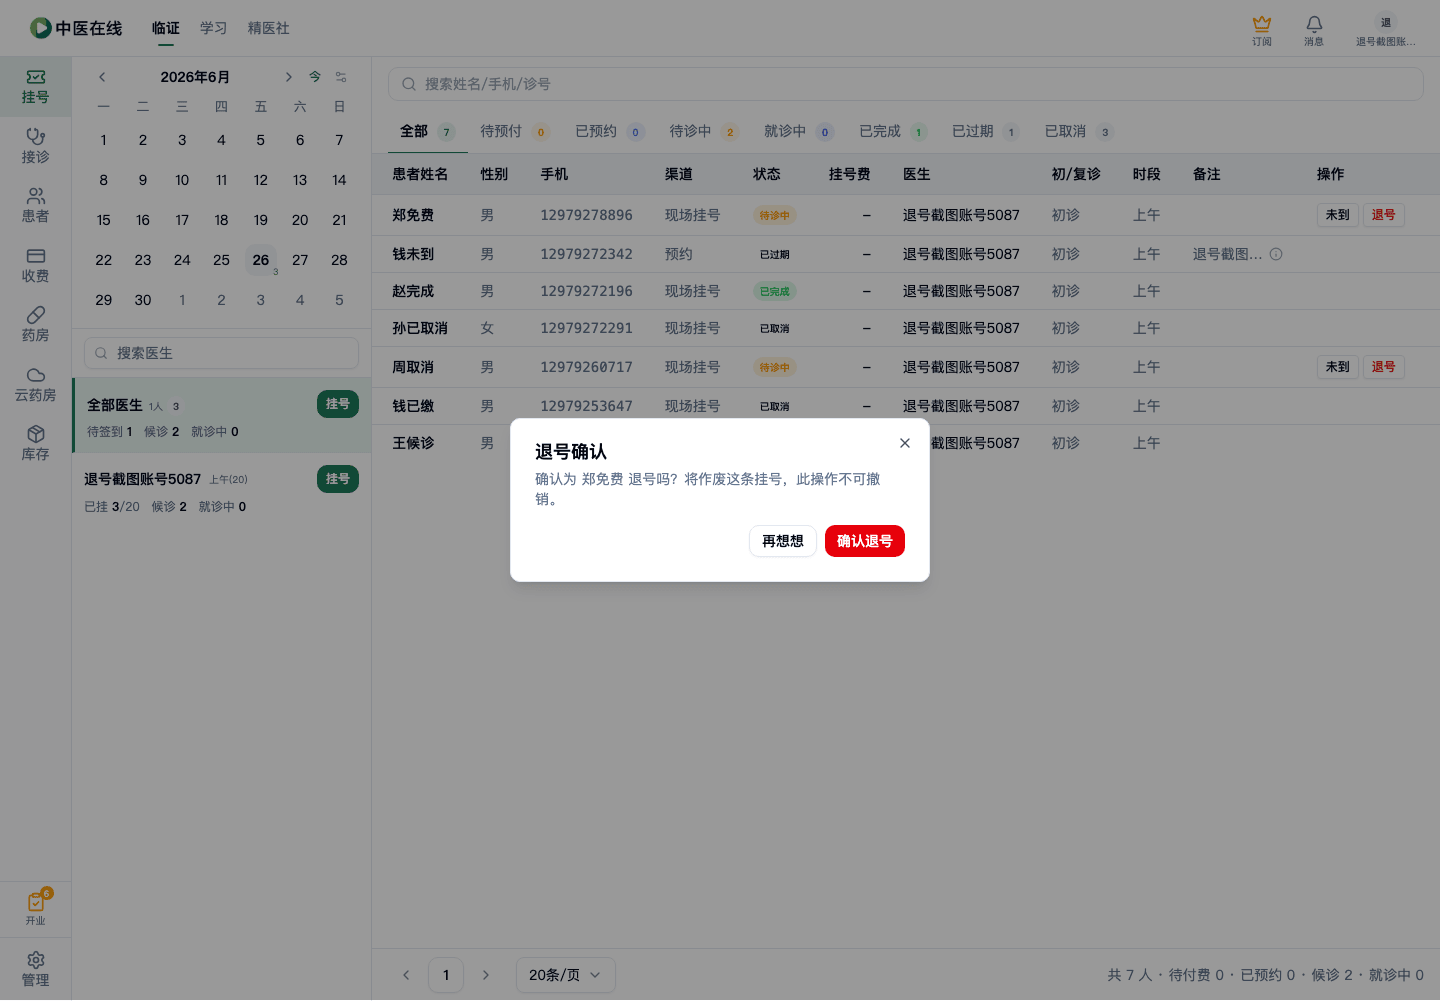Click the info icon in 钱未到 remark

[1276, 254]
